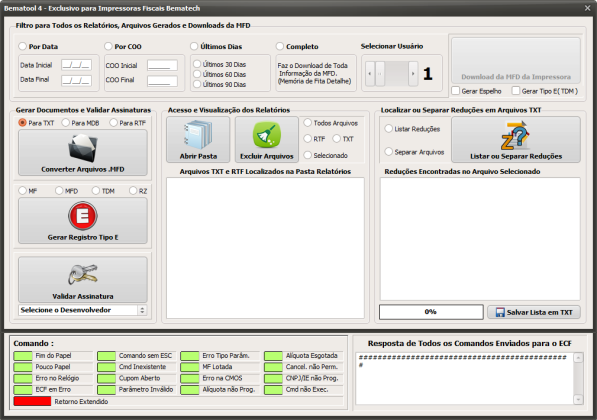Click the 0% progress bar
597x420 pixels.
(x=431, y=312)
